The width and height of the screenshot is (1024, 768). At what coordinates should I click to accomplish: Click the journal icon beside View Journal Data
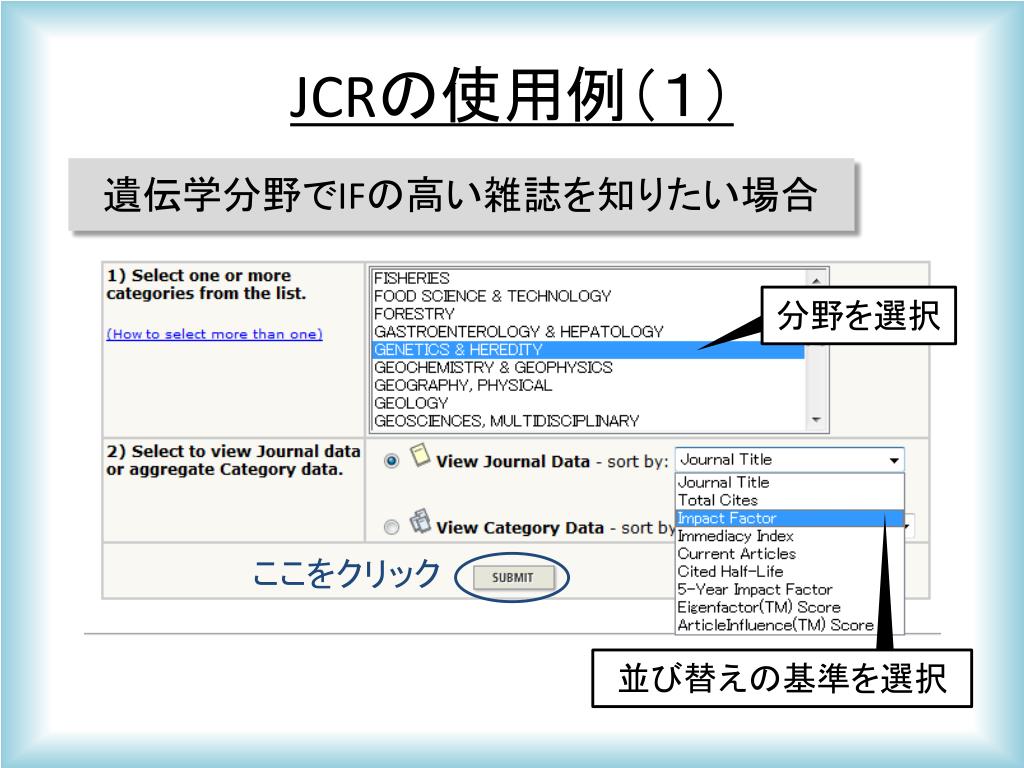point(420,456)
